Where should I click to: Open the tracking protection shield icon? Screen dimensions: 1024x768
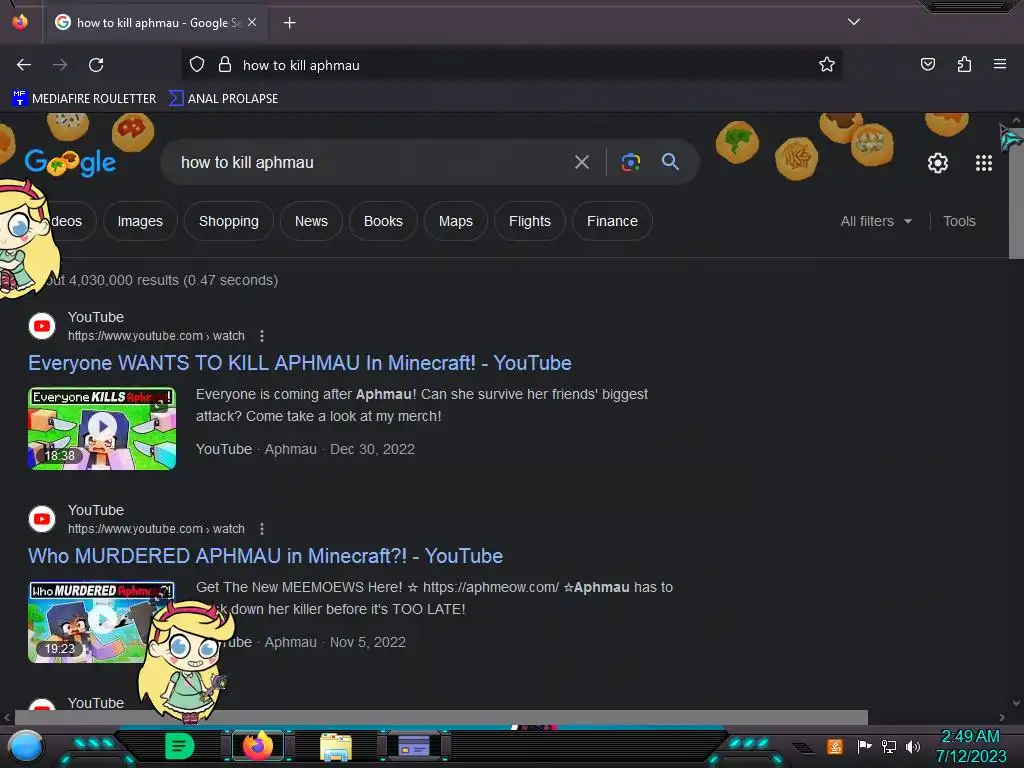click(197, 64)
